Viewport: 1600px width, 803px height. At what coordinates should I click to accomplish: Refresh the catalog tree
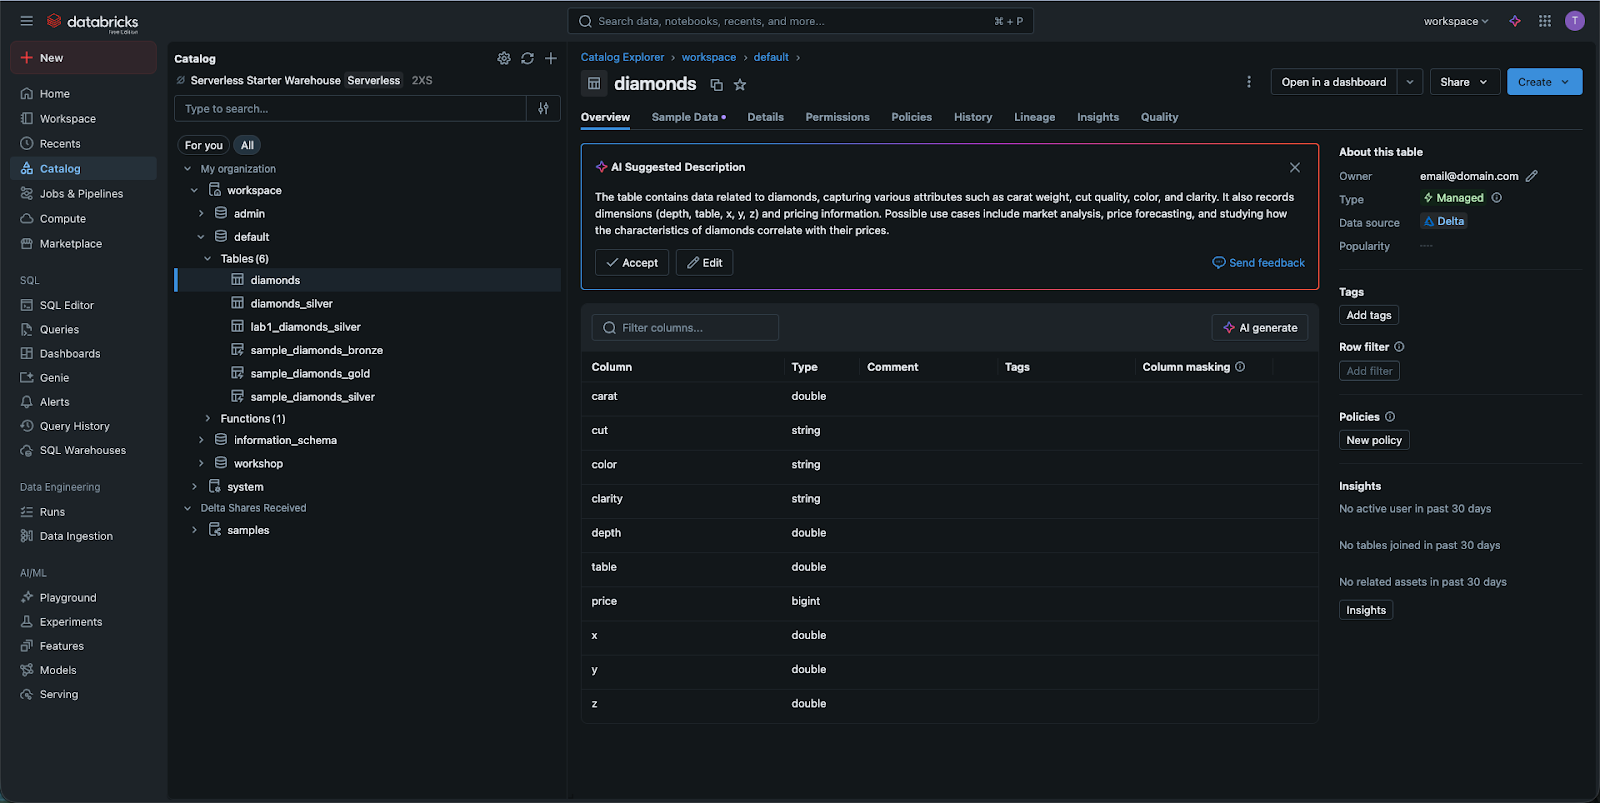(x=527, y=59)
